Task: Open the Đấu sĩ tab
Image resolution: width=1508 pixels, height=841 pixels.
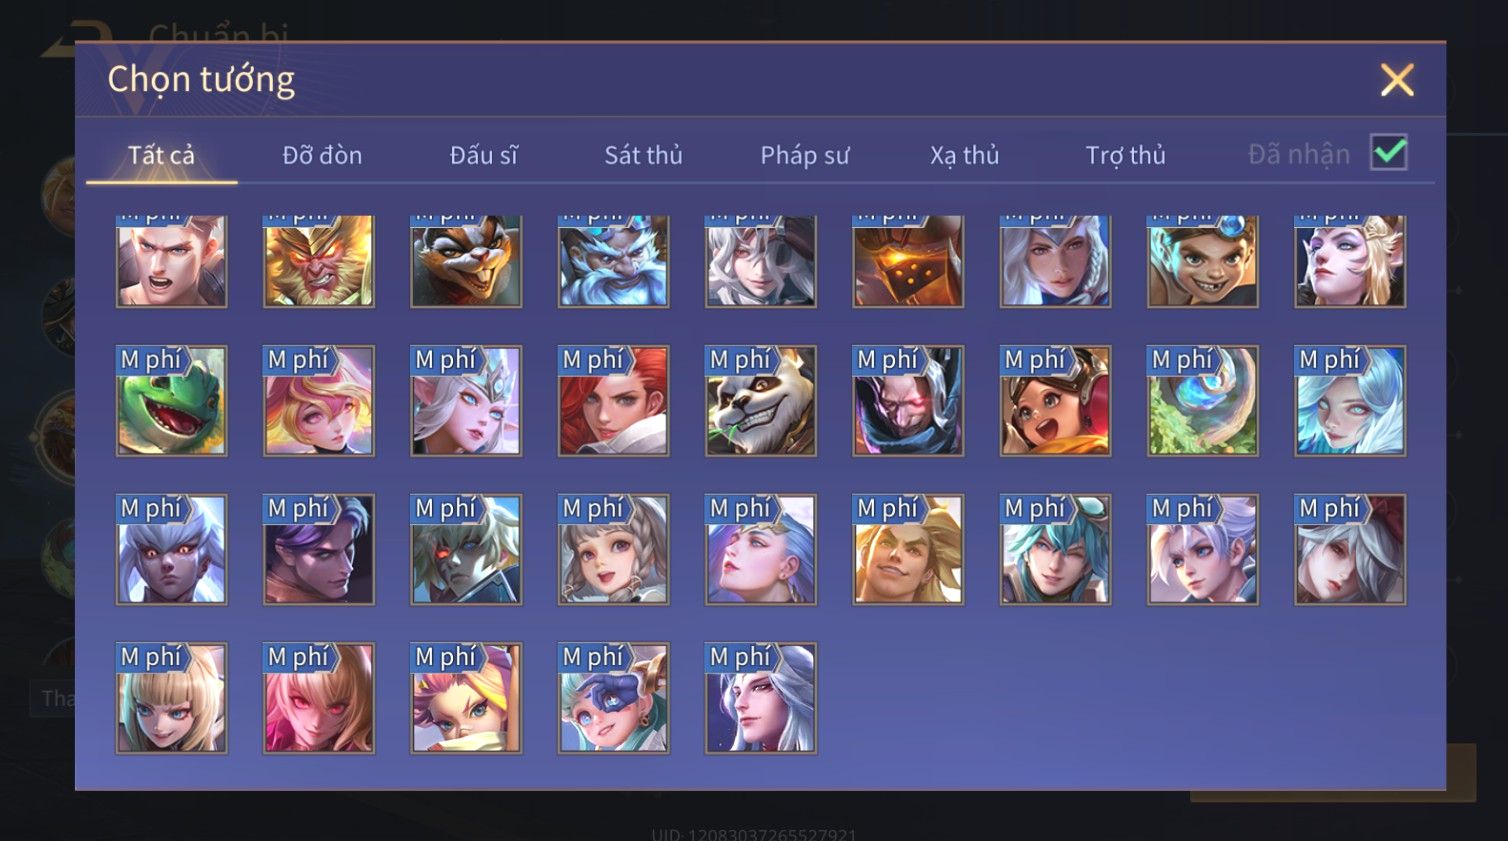Action: pos(483,155)
